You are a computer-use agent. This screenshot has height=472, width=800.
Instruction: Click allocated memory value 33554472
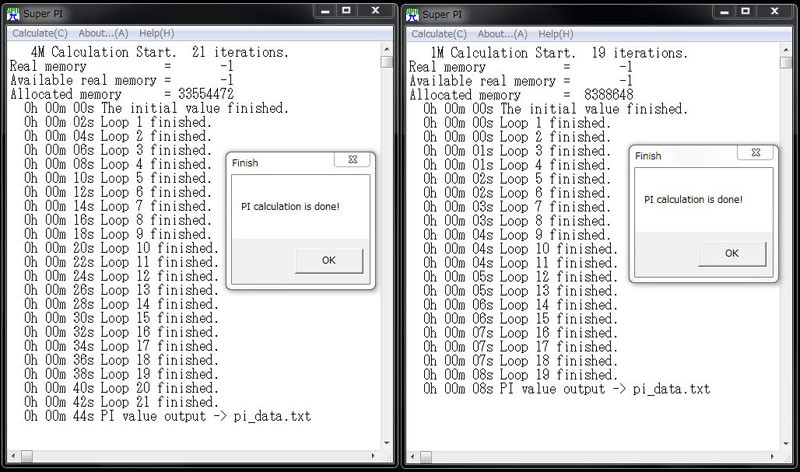(206, 94)
